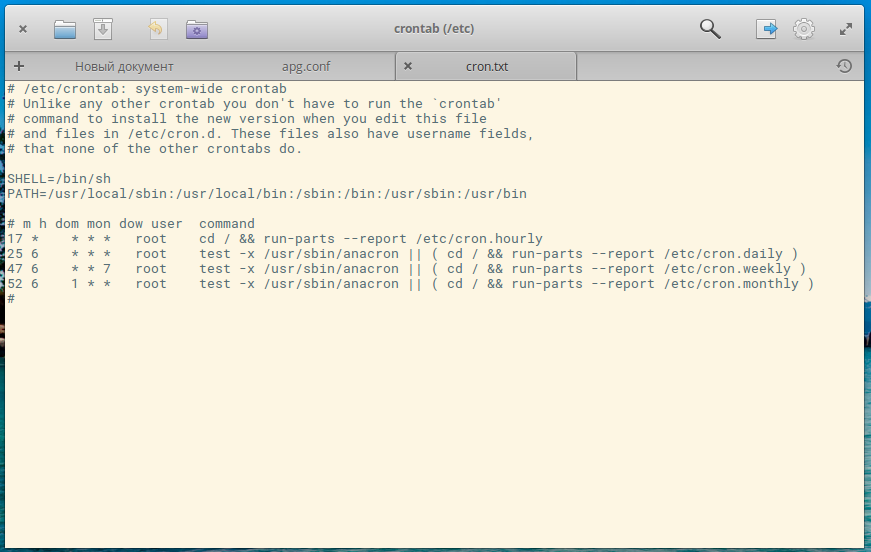Switch to the Новый документ tab
Screen dimensions: 871x552
[x=124, y=67]
